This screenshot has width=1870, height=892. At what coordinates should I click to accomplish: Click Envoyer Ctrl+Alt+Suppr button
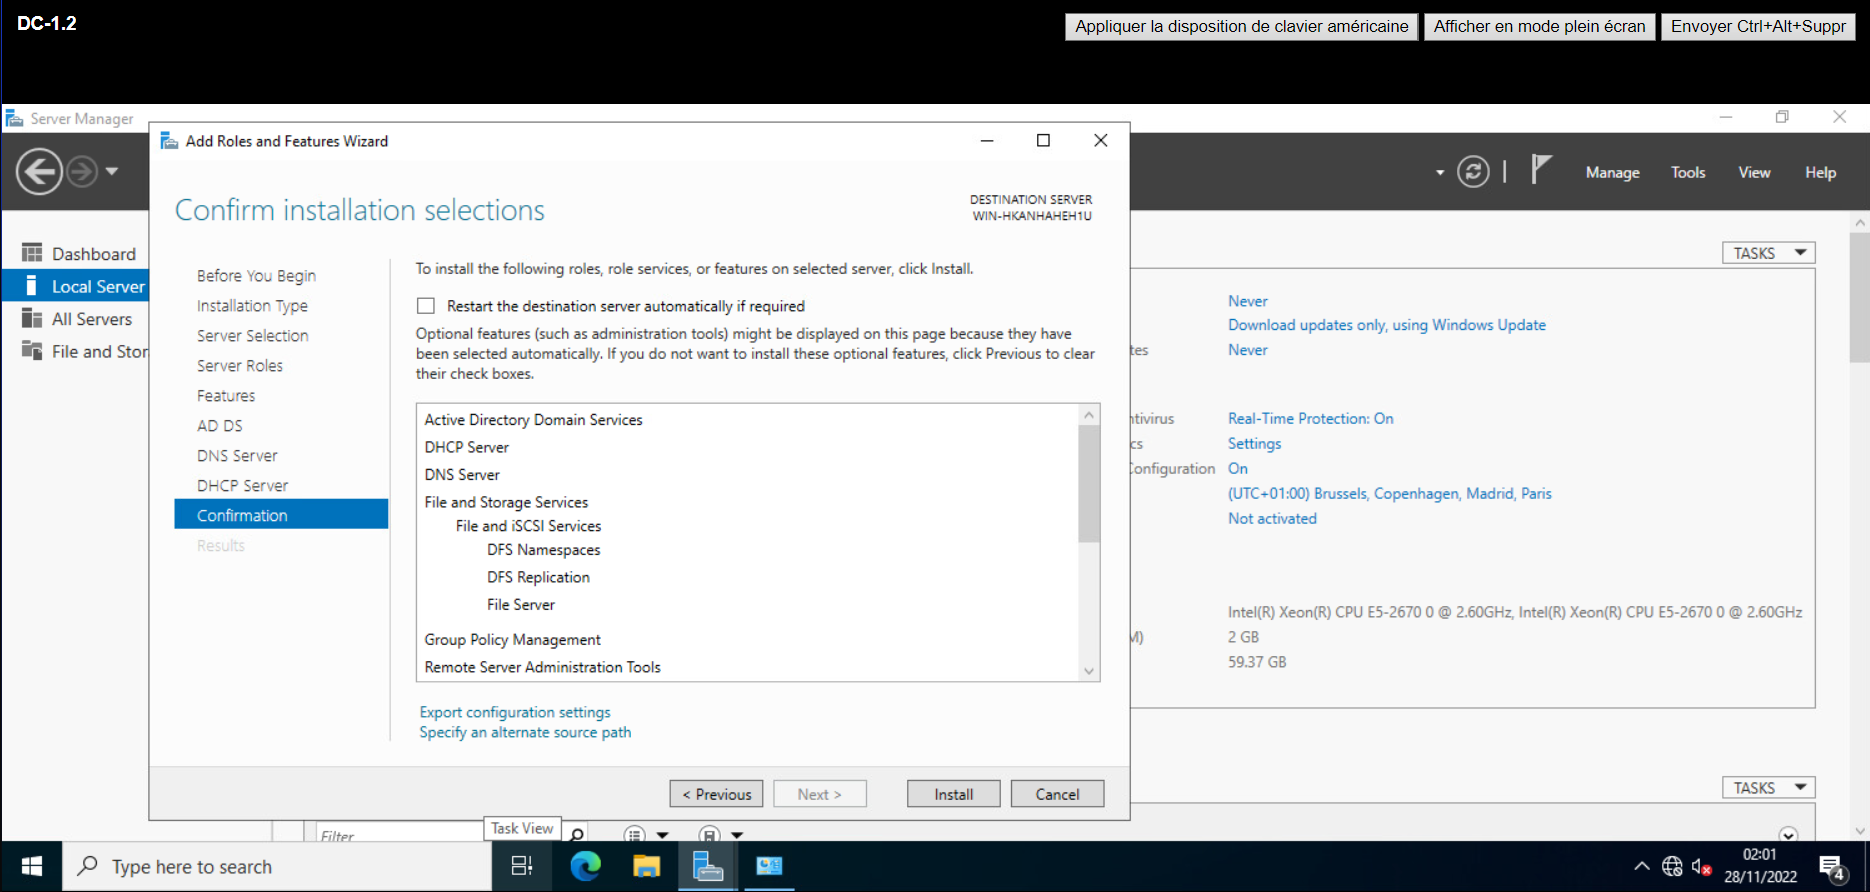1758,26
